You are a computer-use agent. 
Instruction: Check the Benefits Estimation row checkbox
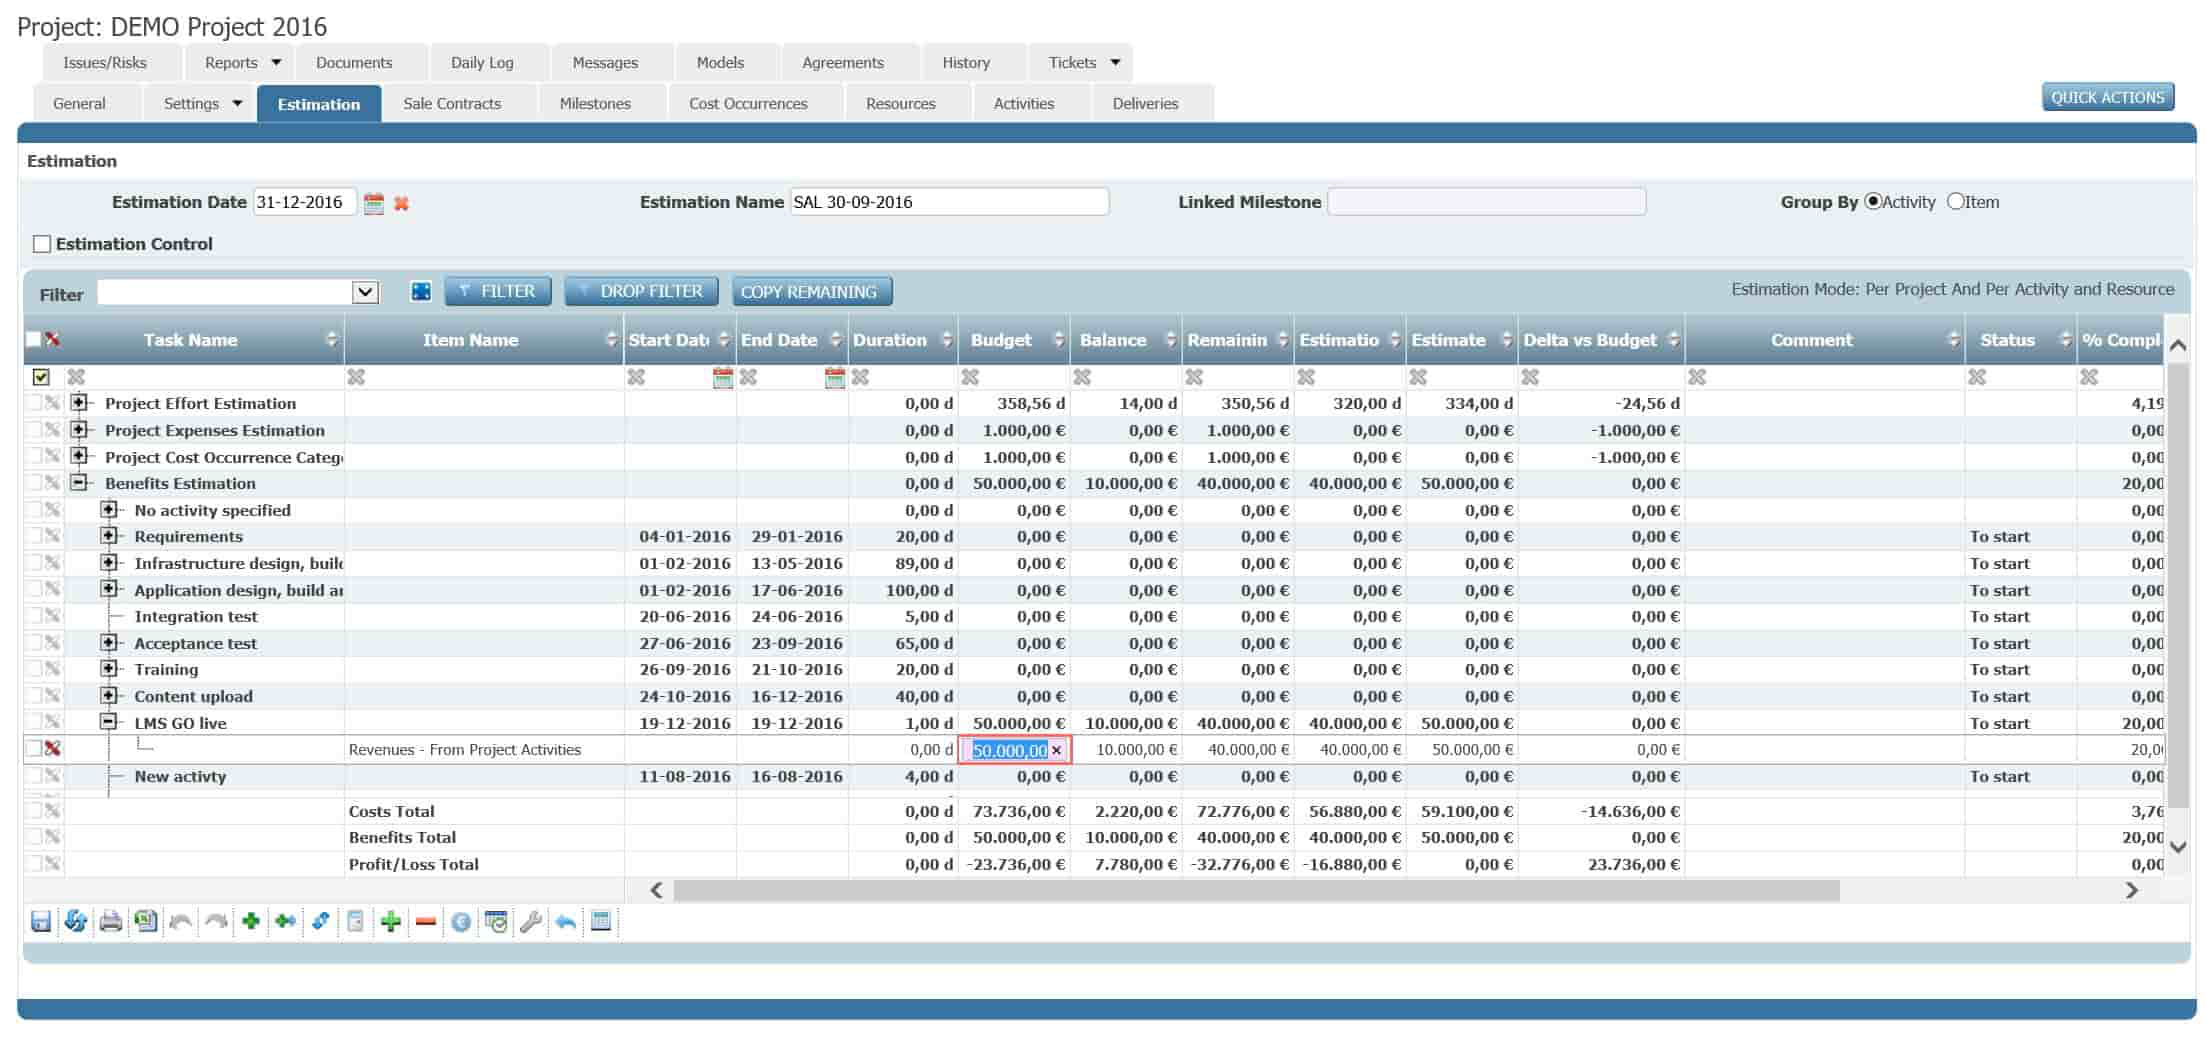coord(33,482)
